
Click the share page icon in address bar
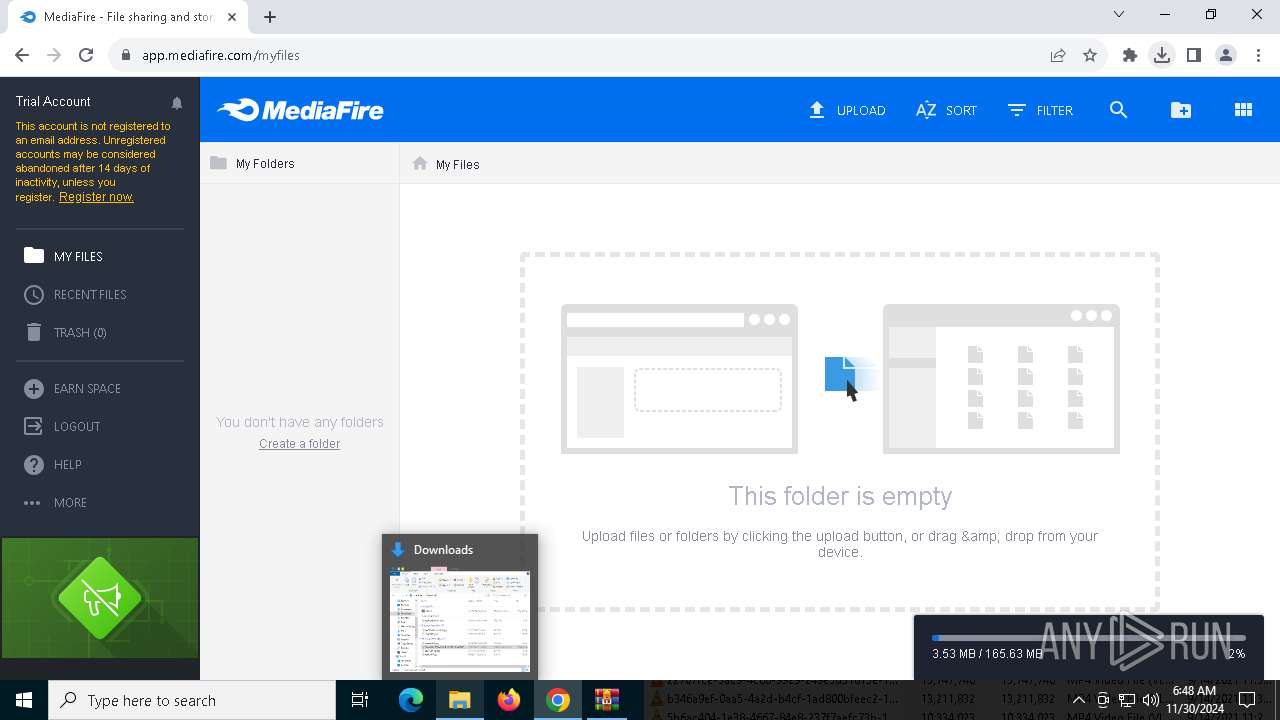coord(1058,55)
